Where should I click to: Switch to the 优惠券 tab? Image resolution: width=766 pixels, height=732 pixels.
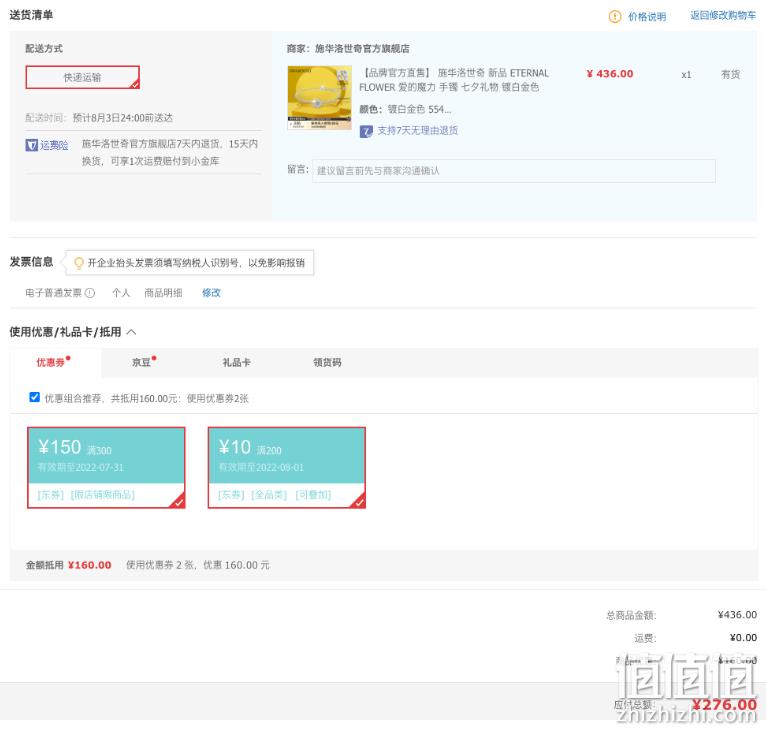53,362
